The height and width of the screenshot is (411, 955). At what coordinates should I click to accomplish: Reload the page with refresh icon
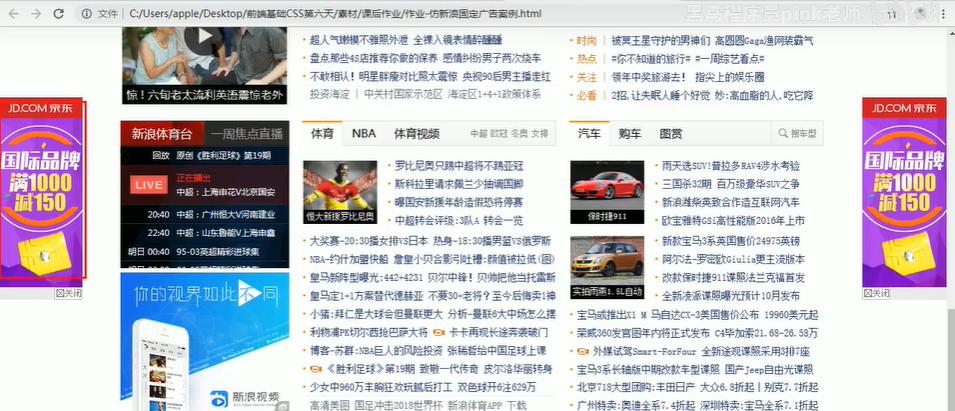pos(58,13)
